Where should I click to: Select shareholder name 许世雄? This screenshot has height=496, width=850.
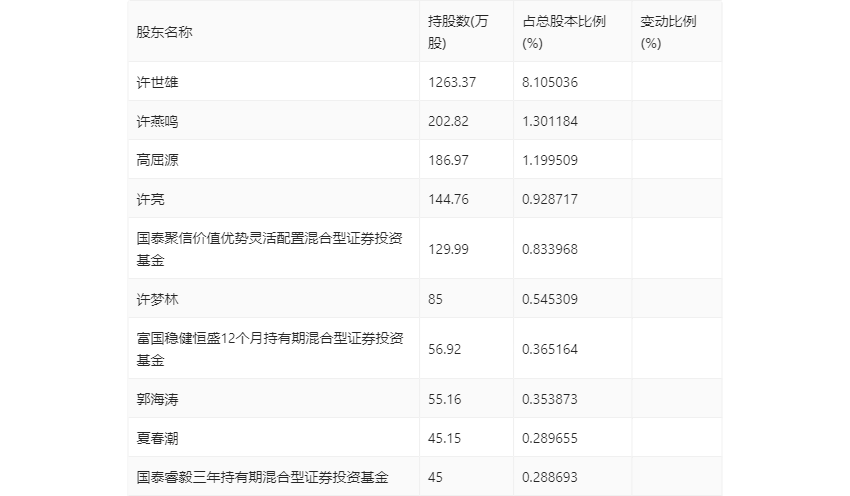pyautogui.click(x=157, y=82)
